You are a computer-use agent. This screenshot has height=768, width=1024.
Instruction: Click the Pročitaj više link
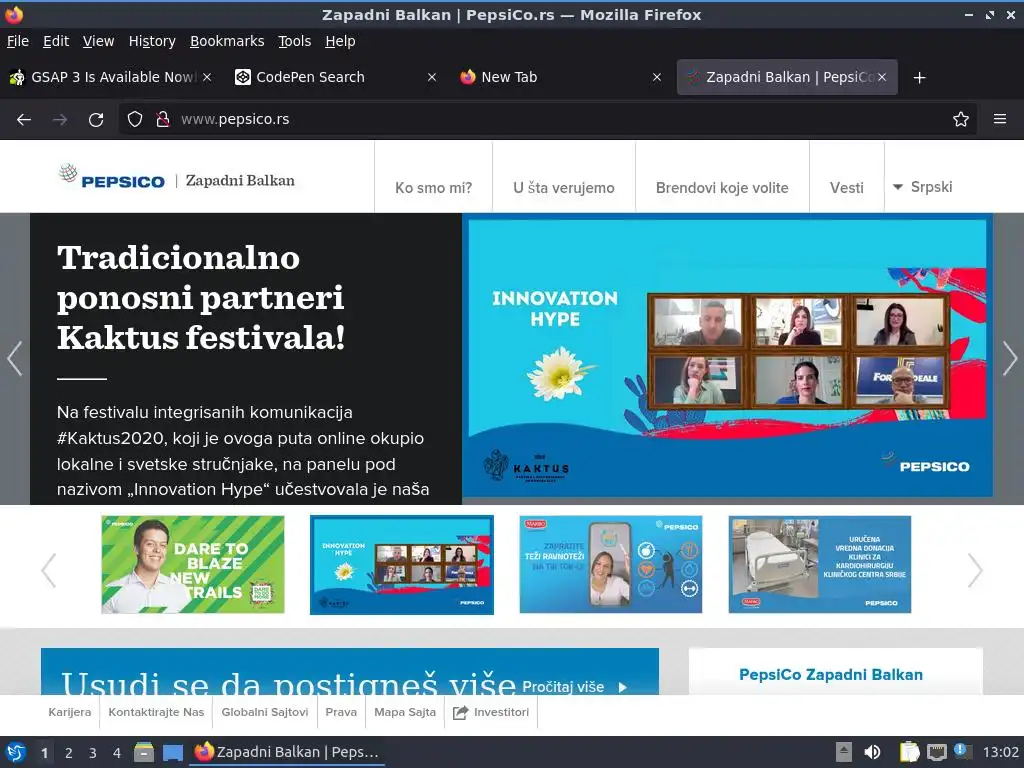574,686
